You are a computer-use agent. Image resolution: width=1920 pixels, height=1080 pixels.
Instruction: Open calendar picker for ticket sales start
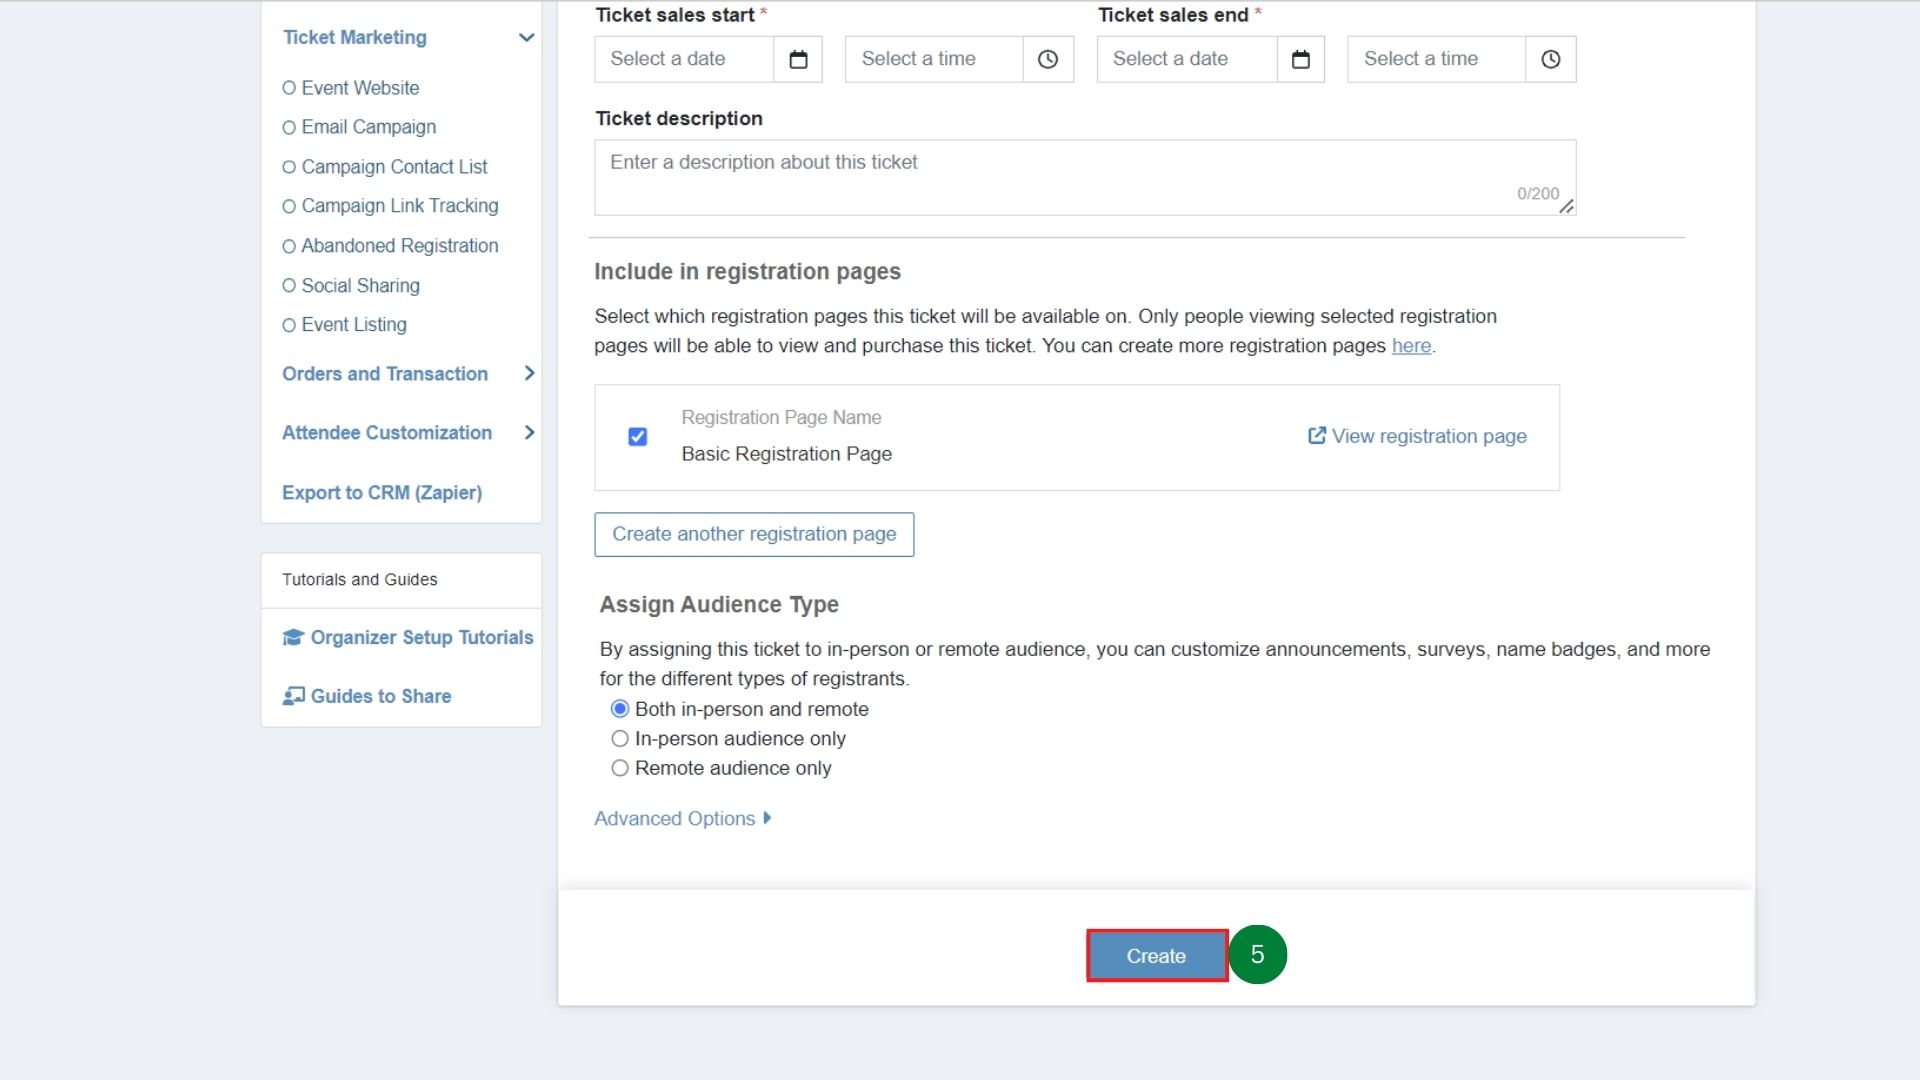click(x=798, y=59)
